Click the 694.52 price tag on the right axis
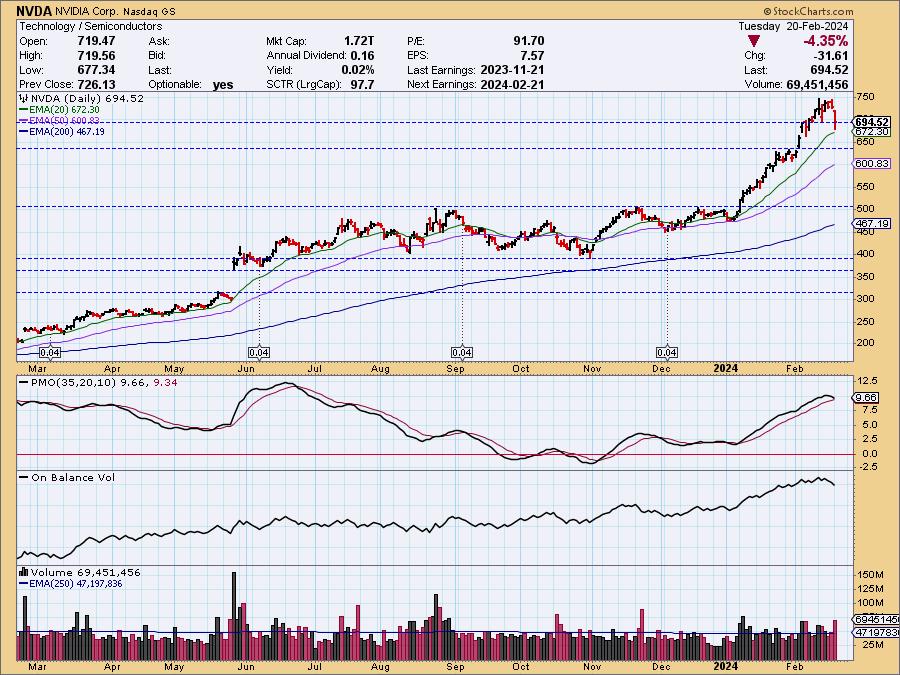Screen dimensions: 900x675 pyautogui.click(x=872, y=122)
